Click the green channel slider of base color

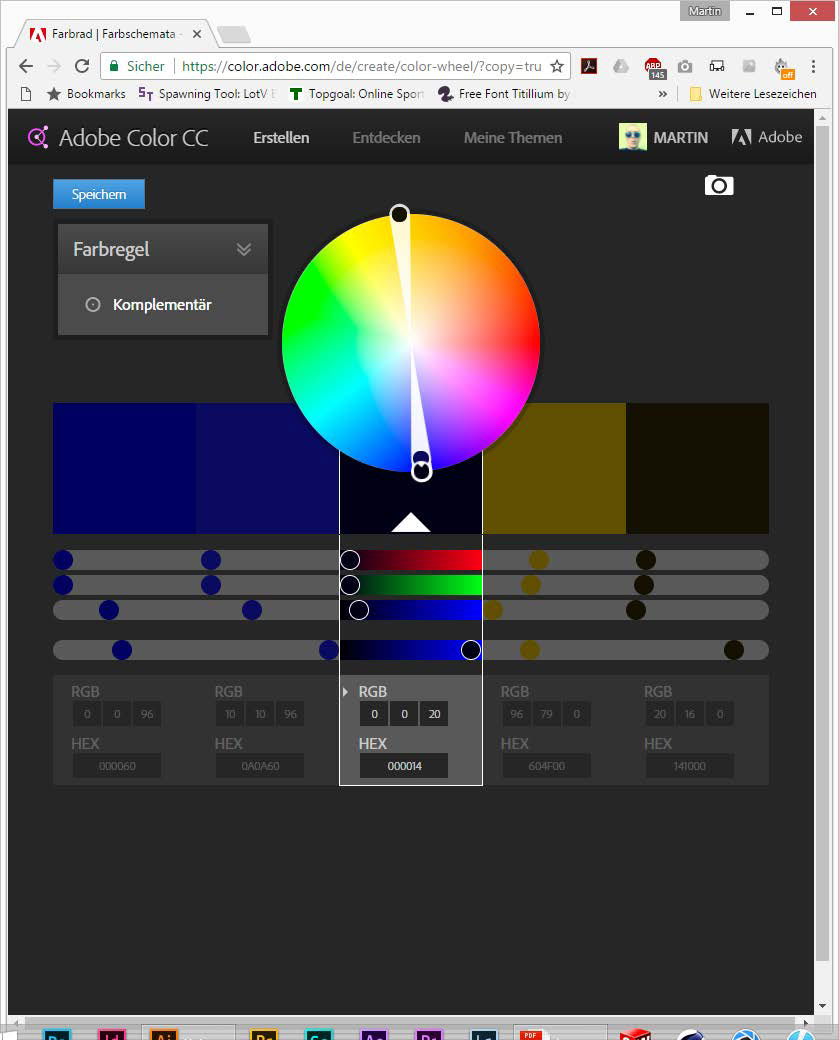coord(411,585)
